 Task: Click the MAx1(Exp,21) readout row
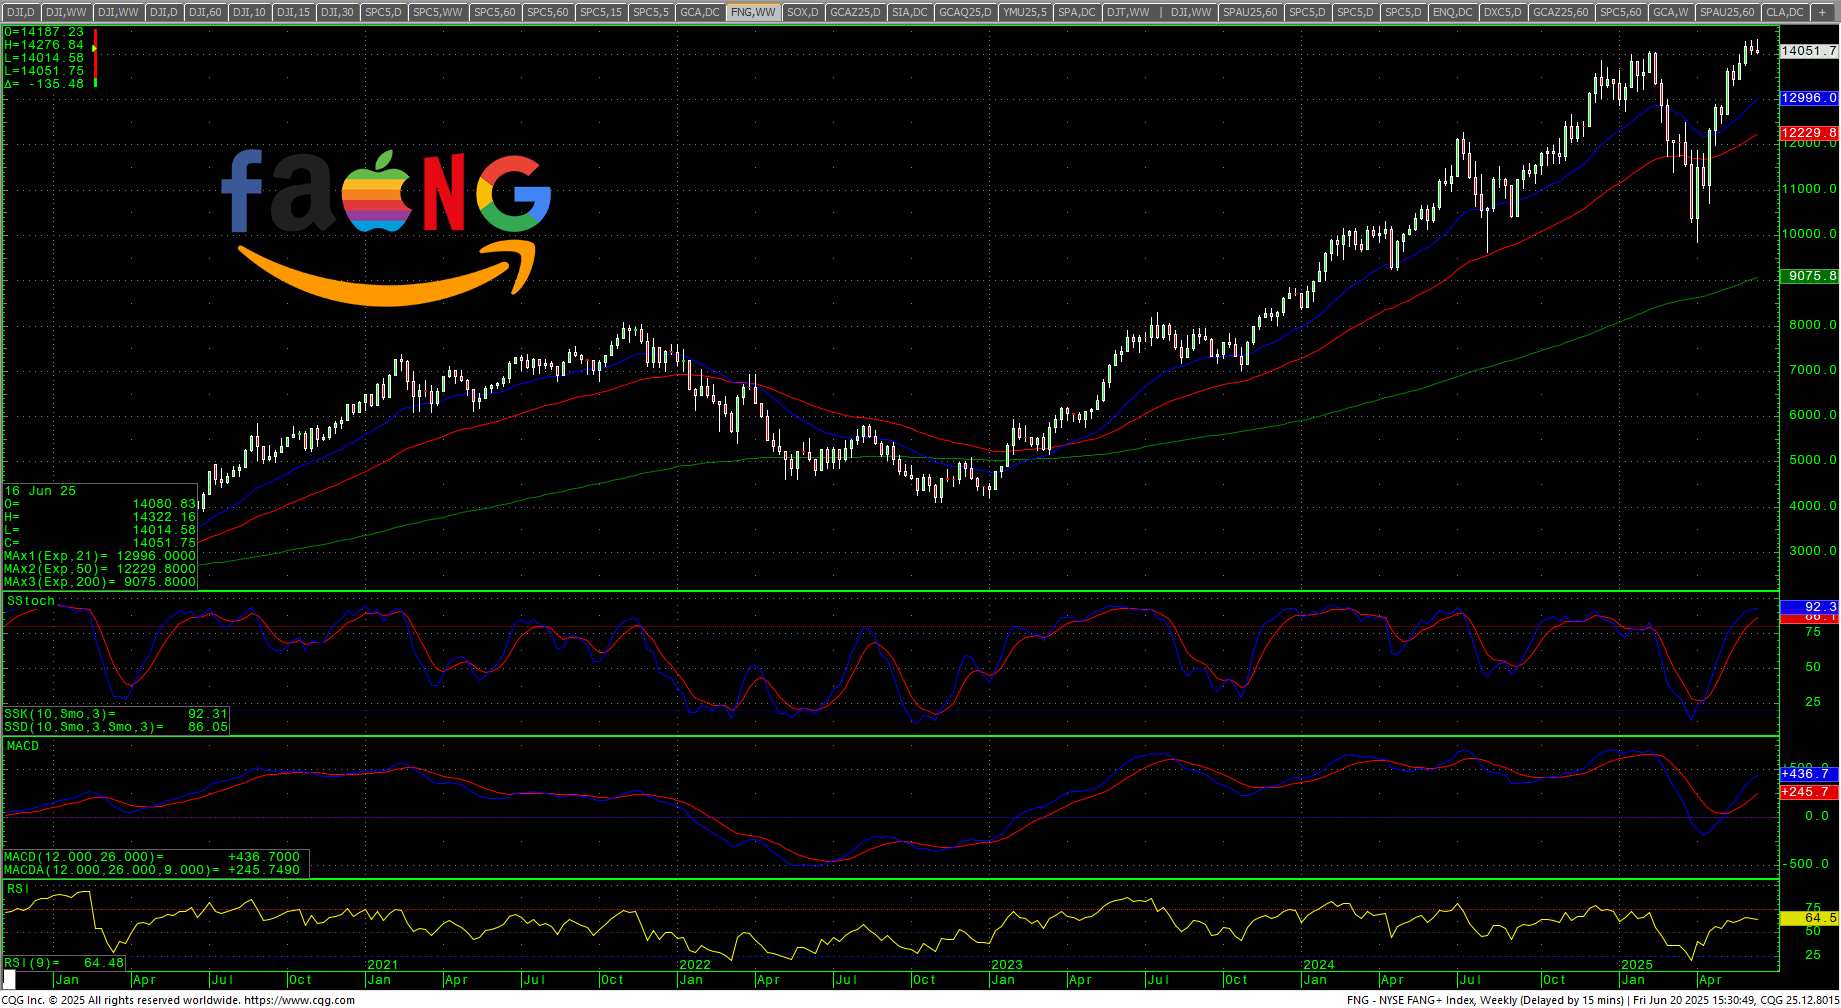pos(100,556)
